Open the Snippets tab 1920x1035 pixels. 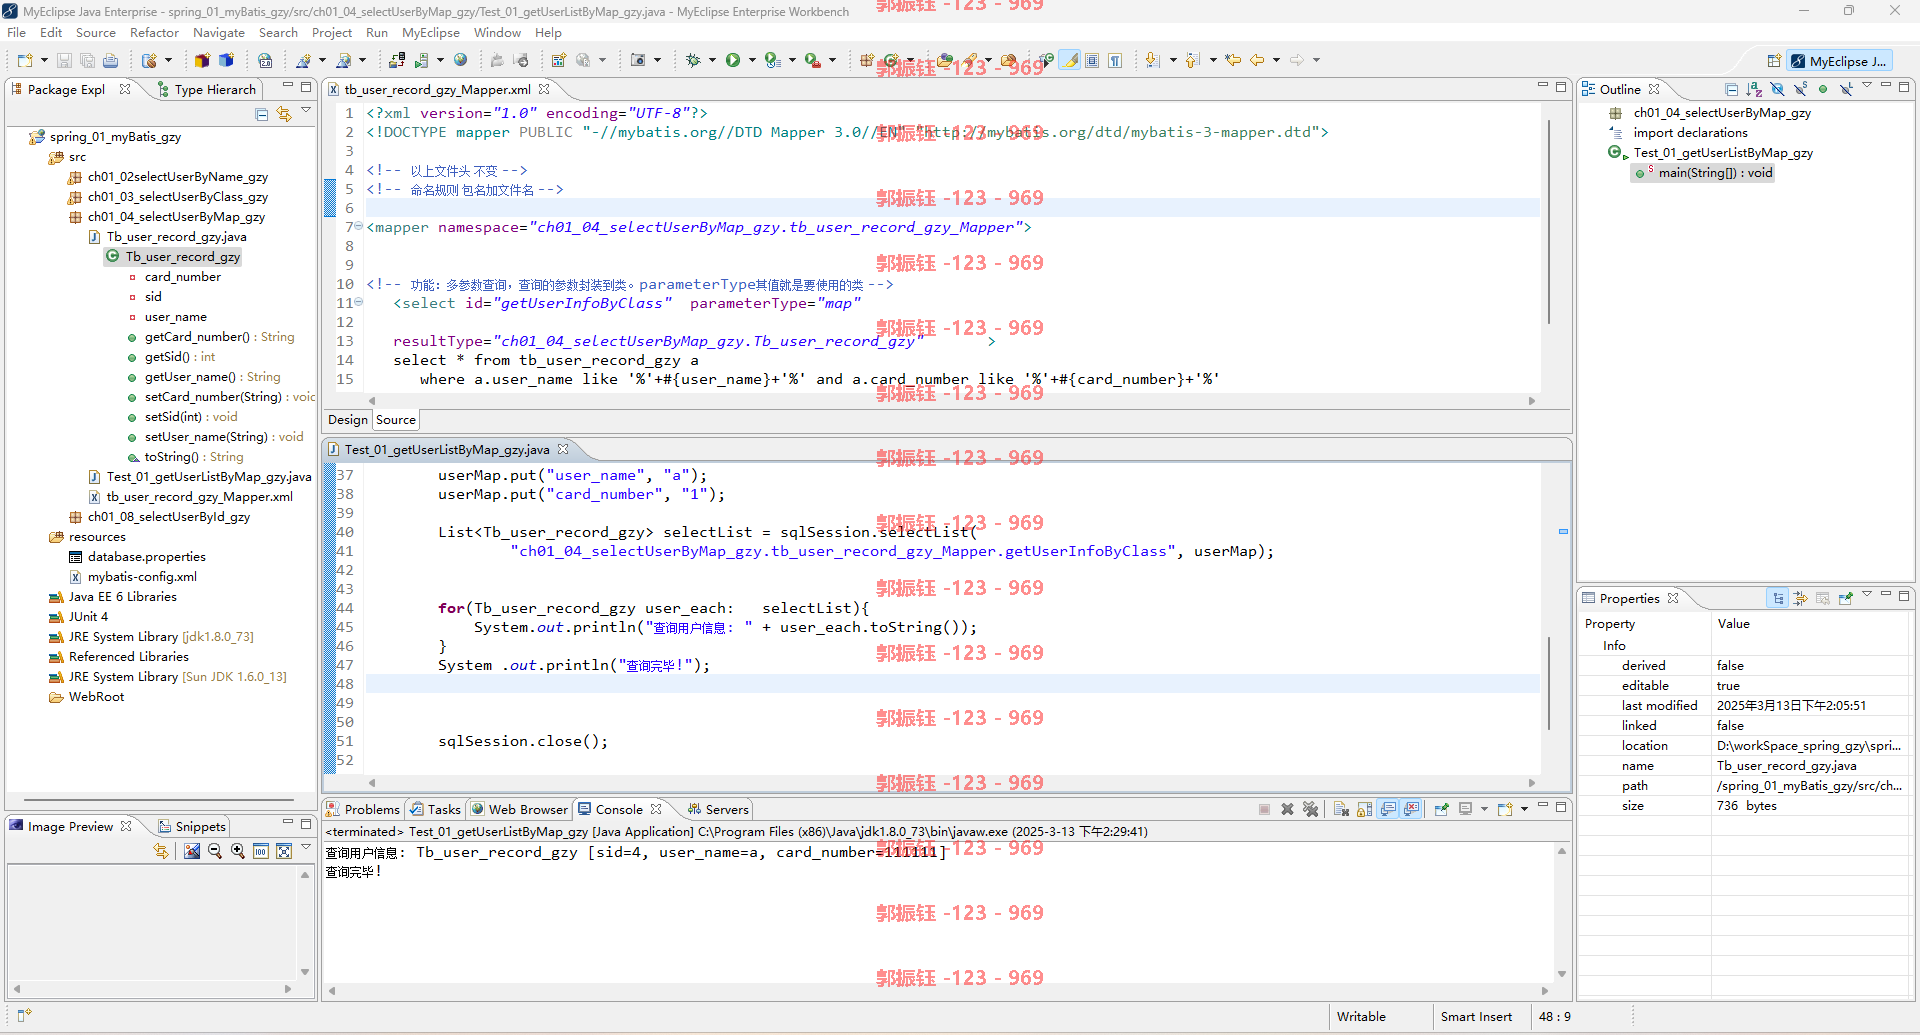192,826
